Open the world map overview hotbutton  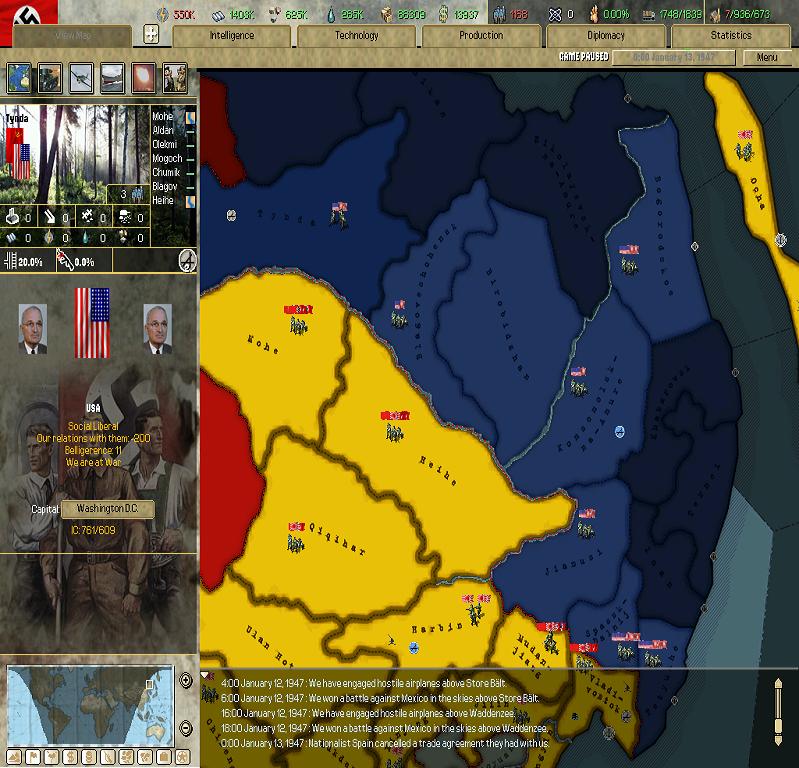(20, 78)
